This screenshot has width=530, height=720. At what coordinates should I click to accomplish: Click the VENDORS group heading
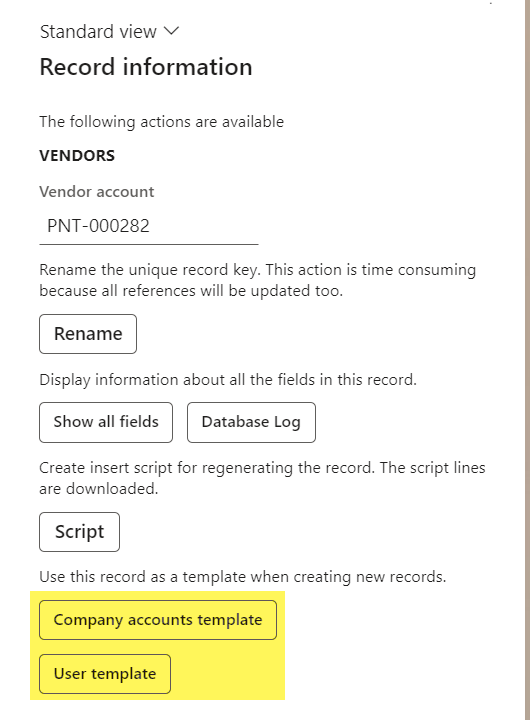(77, 156)
